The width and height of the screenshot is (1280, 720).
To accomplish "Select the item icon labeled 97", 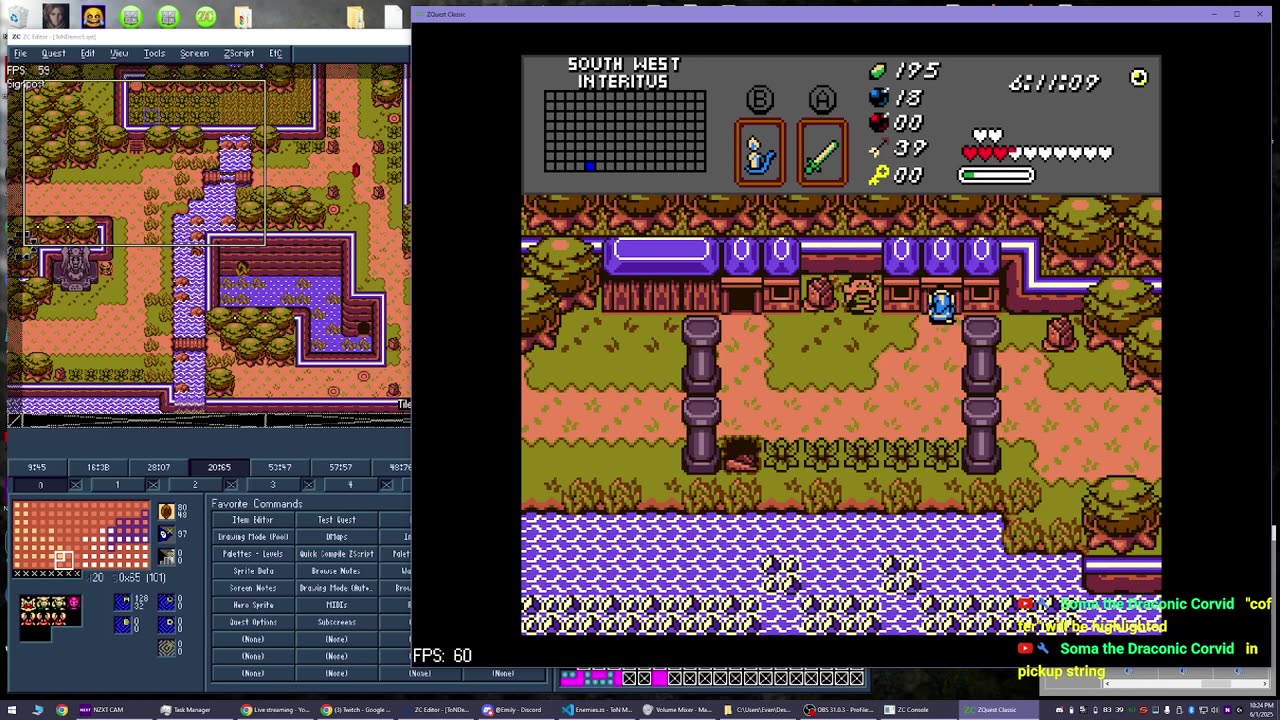I will (x=166, y=534).
